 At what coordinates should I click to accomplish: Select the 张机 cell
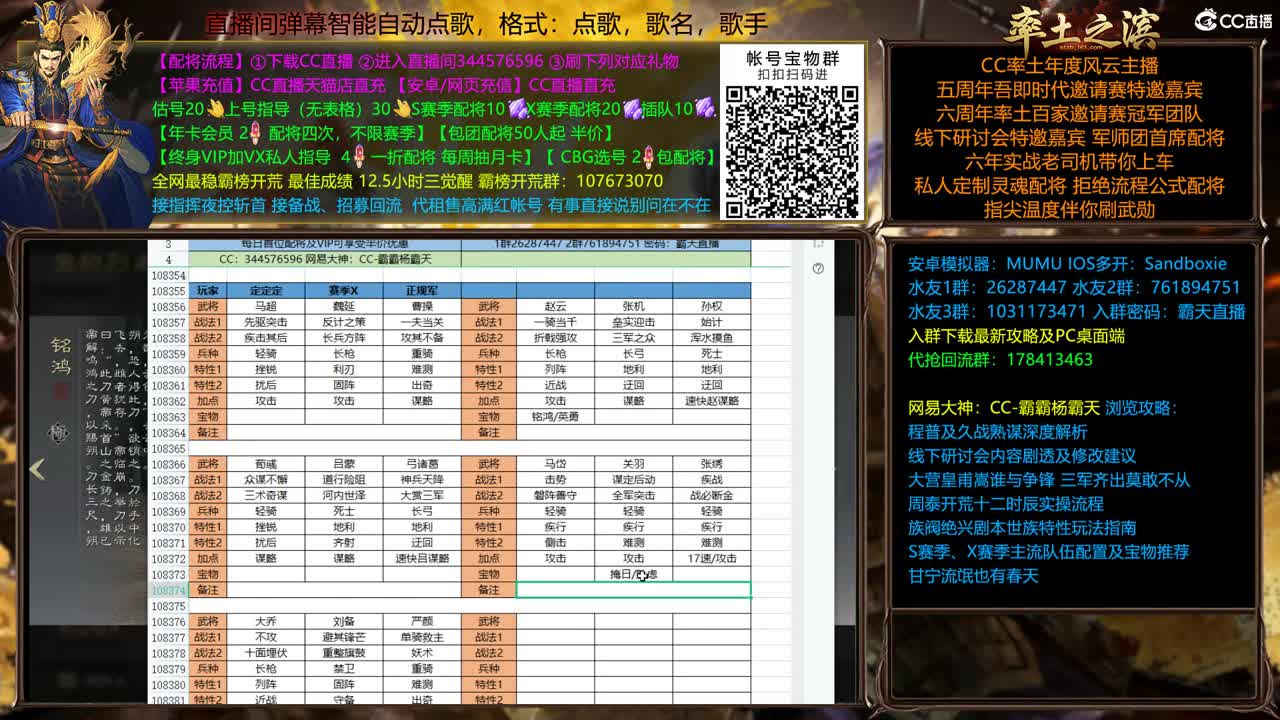[634, 307]
